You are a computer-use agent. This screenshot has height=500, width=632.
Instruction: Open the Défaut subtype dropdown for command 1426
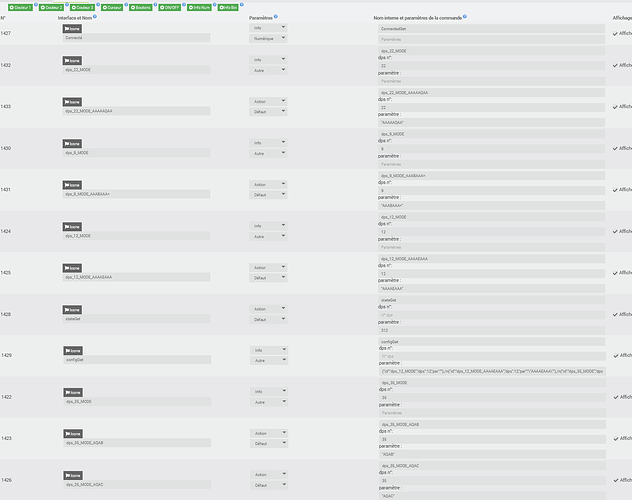[269, 485]
